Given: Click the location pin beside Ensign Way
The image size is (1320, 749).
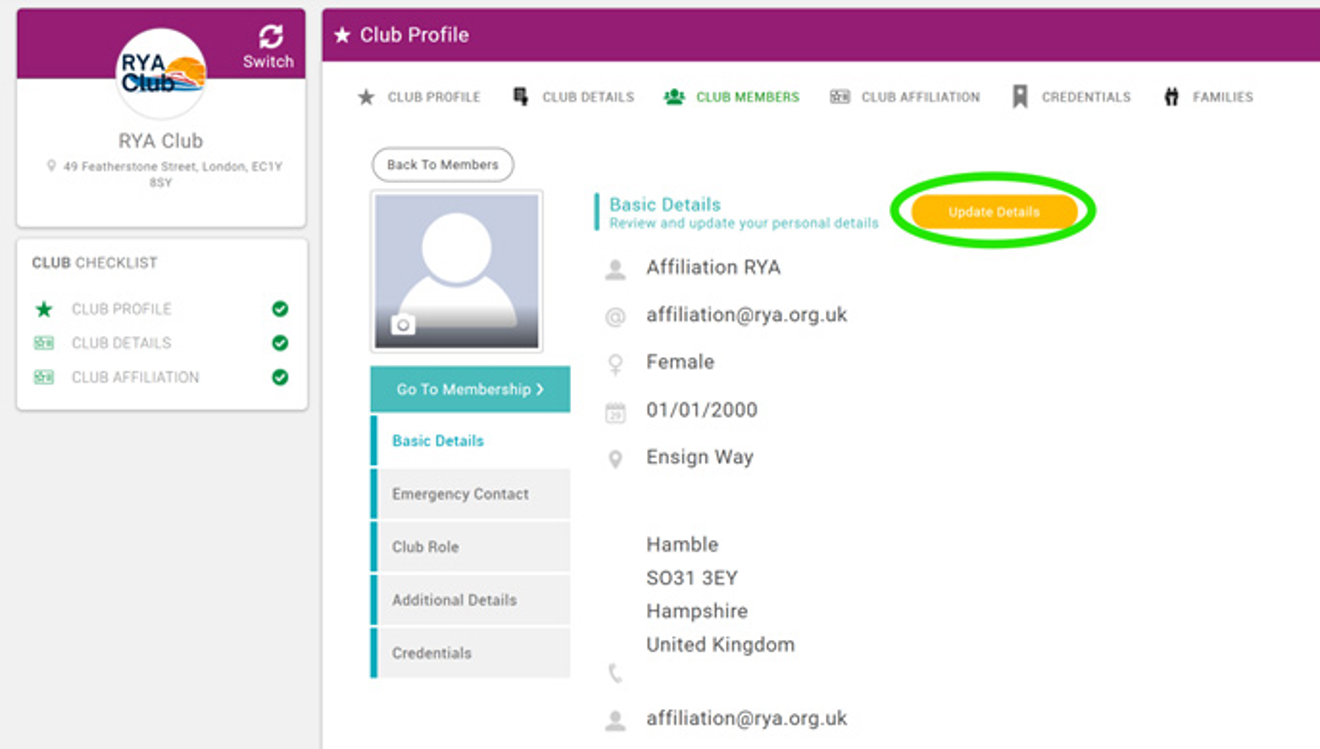Looking at the screenshot, I should coord(616,459).
